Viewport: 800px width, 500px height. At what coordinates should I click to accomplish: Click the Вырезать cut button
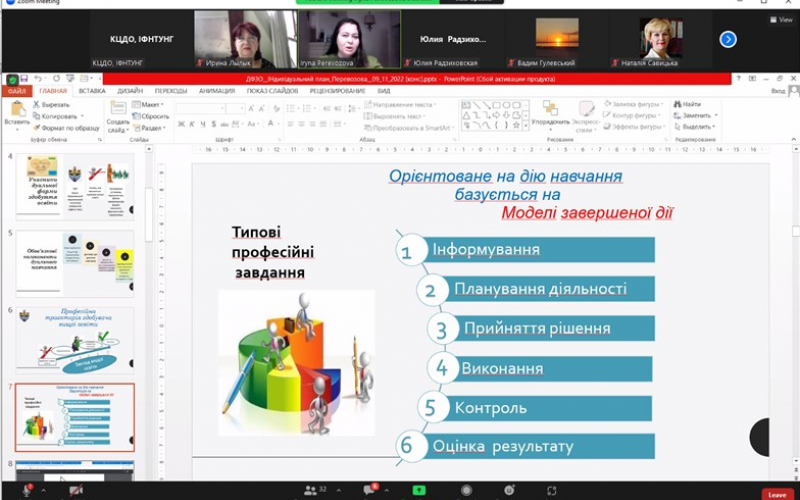[51, 105]
